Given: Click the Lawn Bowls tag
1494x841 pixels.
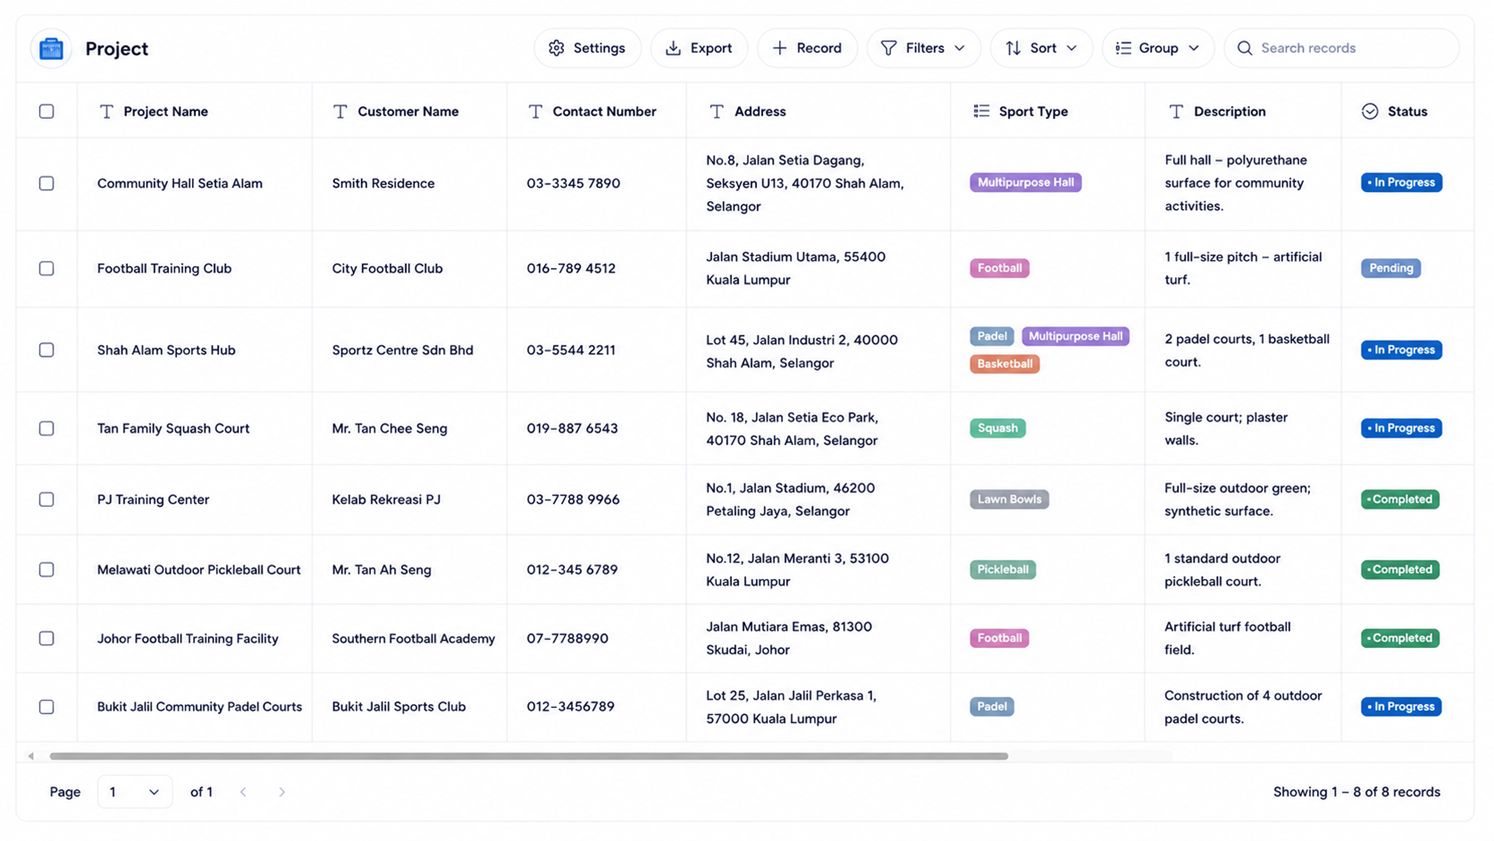Looking at the screenshot, I should tap(1009, 499).
